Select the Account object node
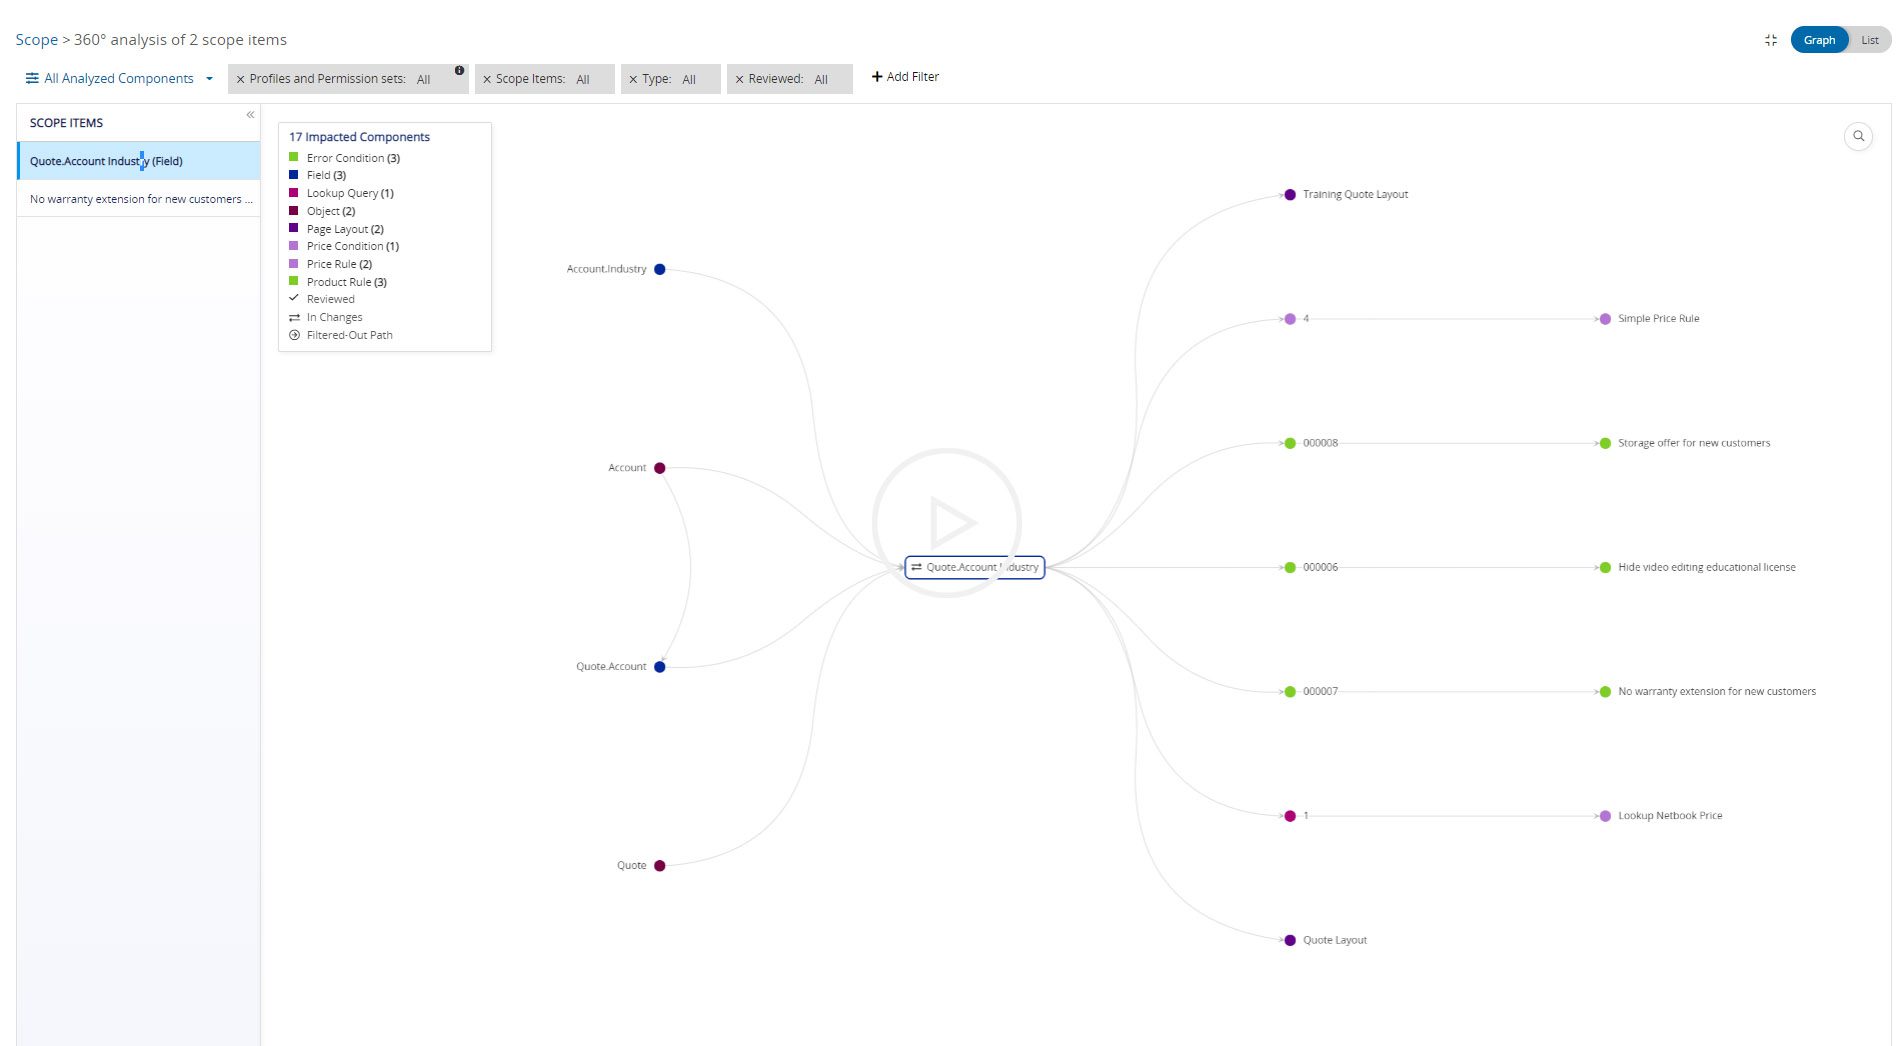Screen dimensions: 1900x1046 (x=659, y=468)
